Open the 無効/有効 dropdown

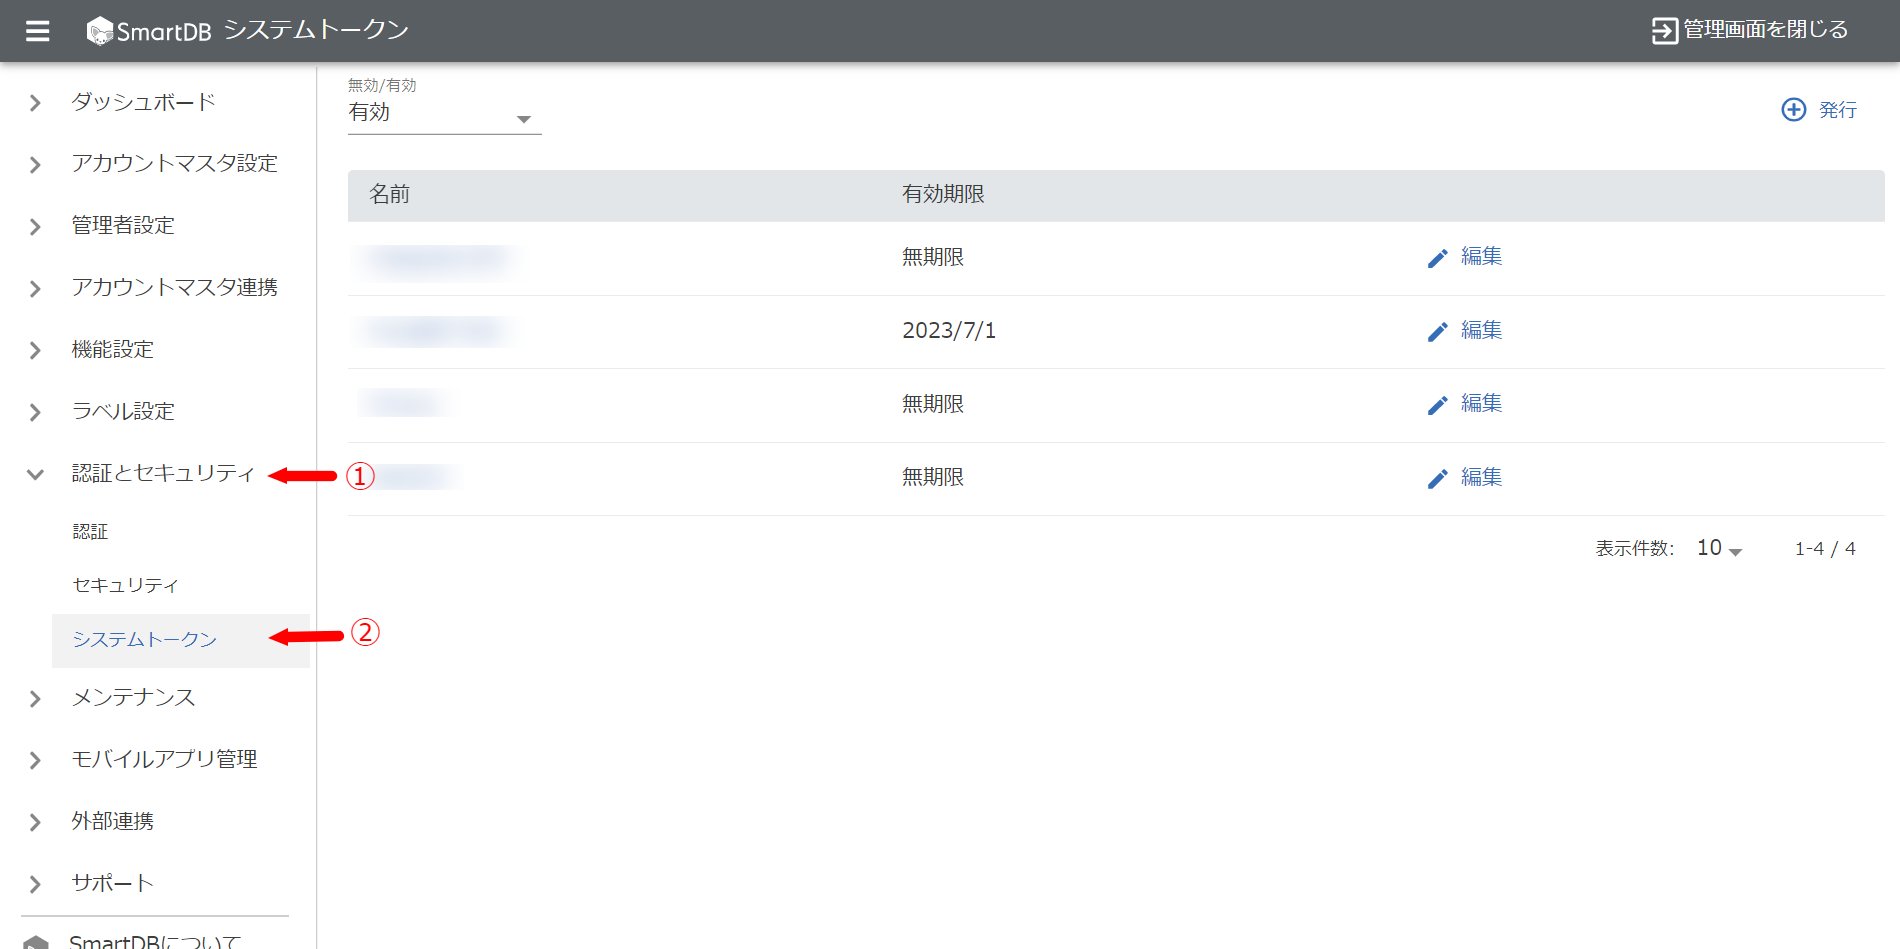pyautogui.click(x=444, y=113)
